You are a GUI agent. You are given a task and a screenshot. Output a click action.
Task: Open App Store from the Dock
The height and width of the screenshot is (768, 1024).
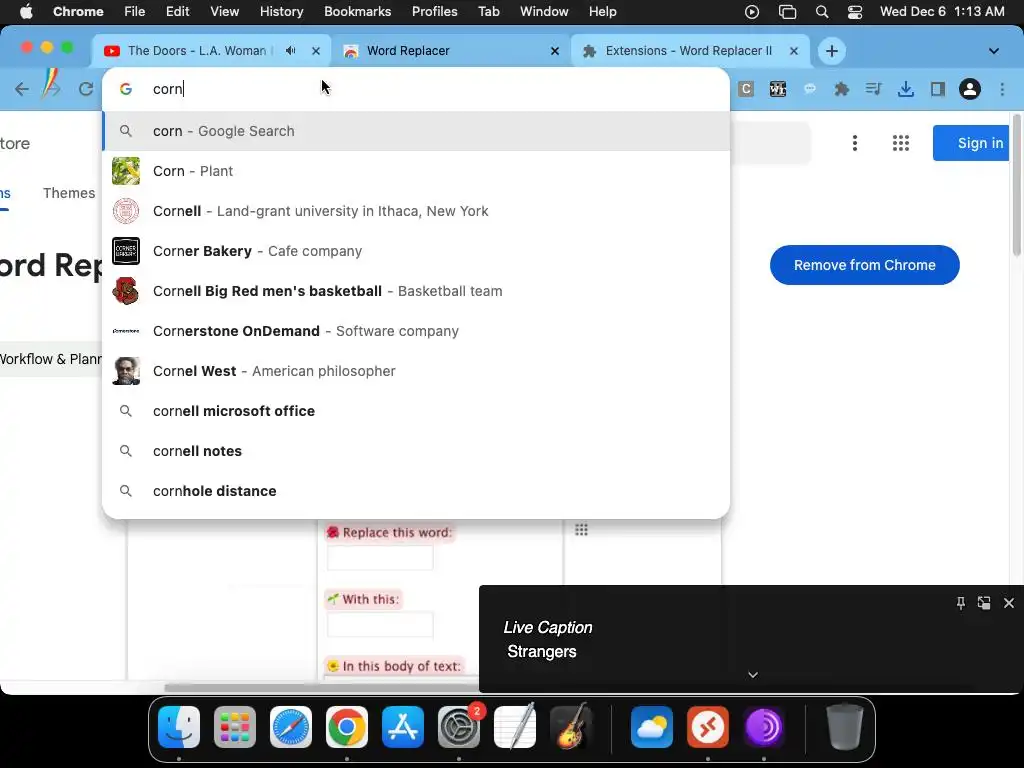coord(403,727)
